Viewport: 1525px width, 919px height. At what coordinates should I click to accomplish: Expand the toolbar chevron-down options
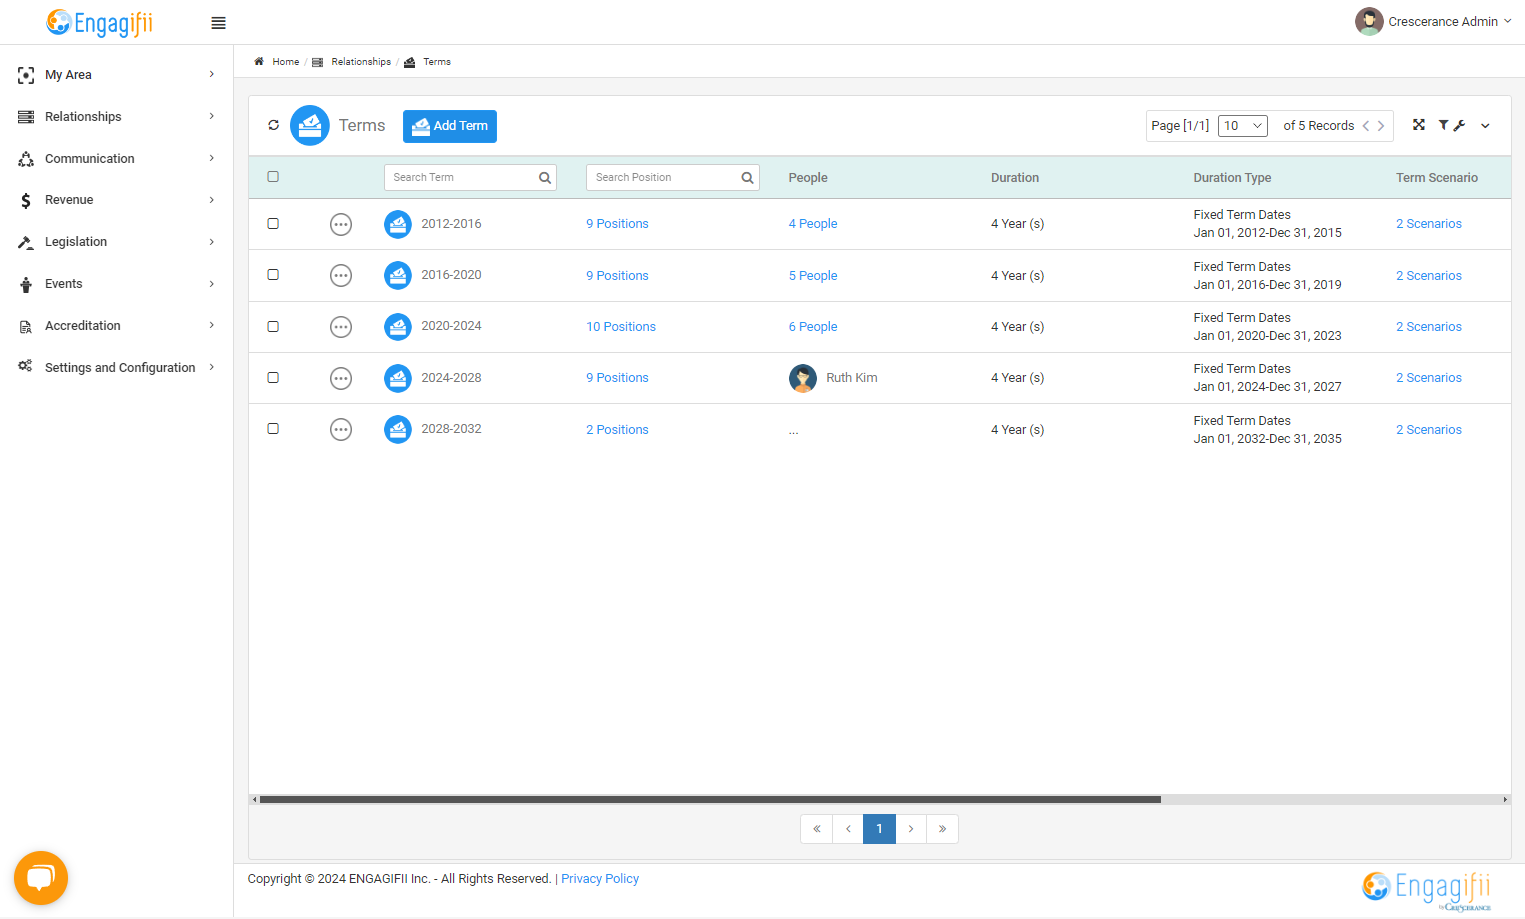pyautogui.click(x=1485, y=126)
